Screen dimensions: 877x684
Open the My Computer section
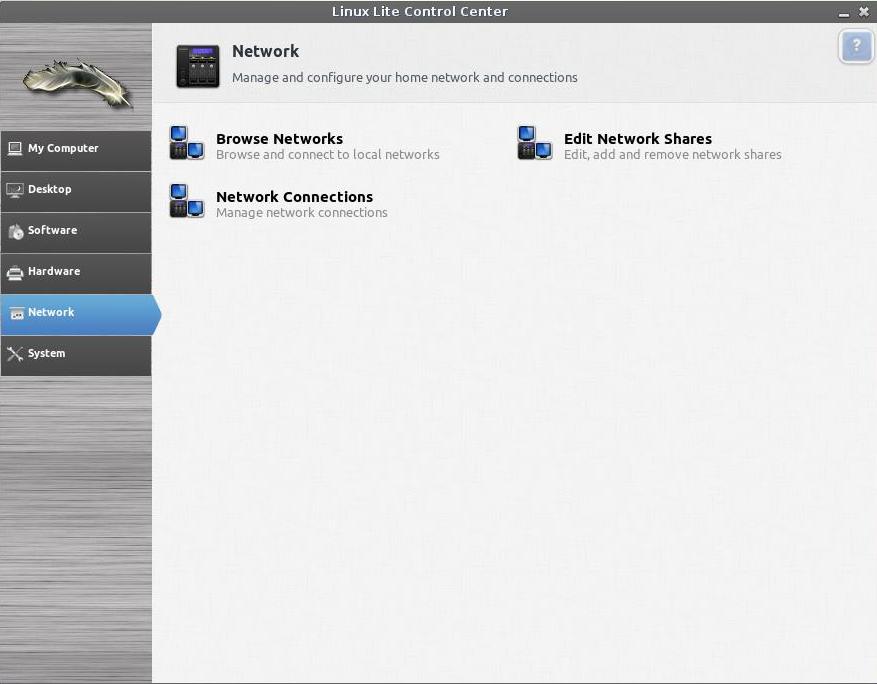point(76,151)
